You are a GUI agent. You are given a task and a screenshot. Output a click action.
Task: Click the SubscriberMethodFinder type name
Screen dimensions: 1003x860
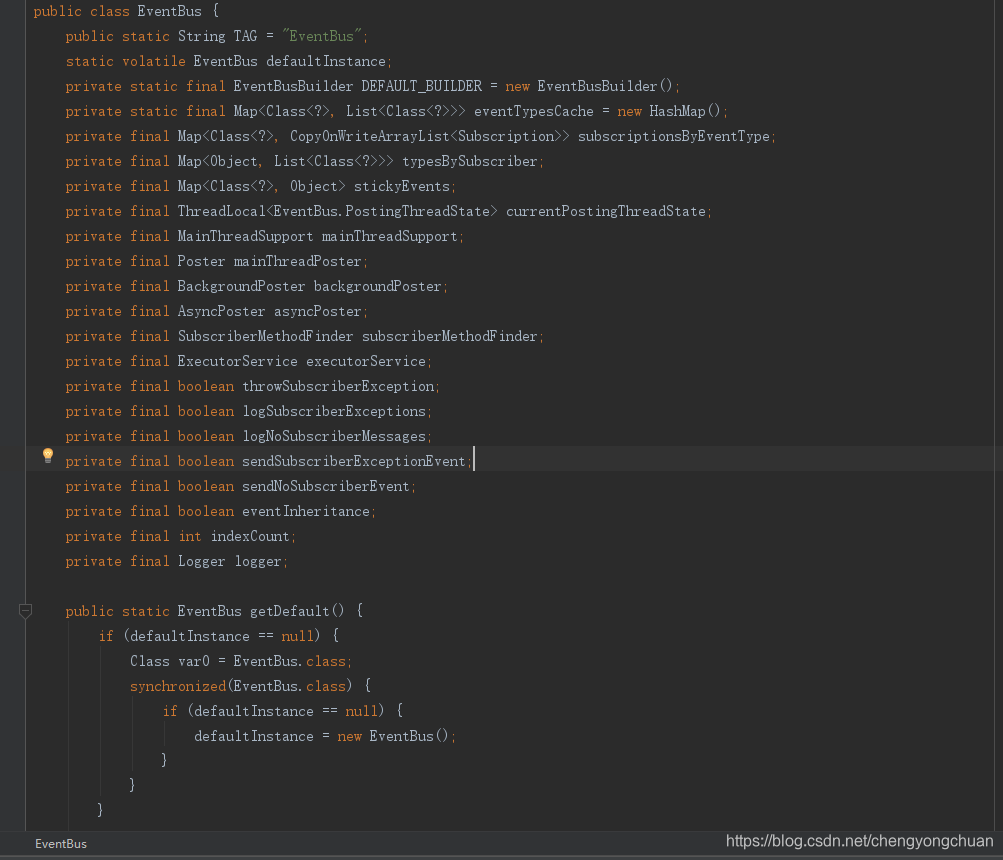(265, 335)
